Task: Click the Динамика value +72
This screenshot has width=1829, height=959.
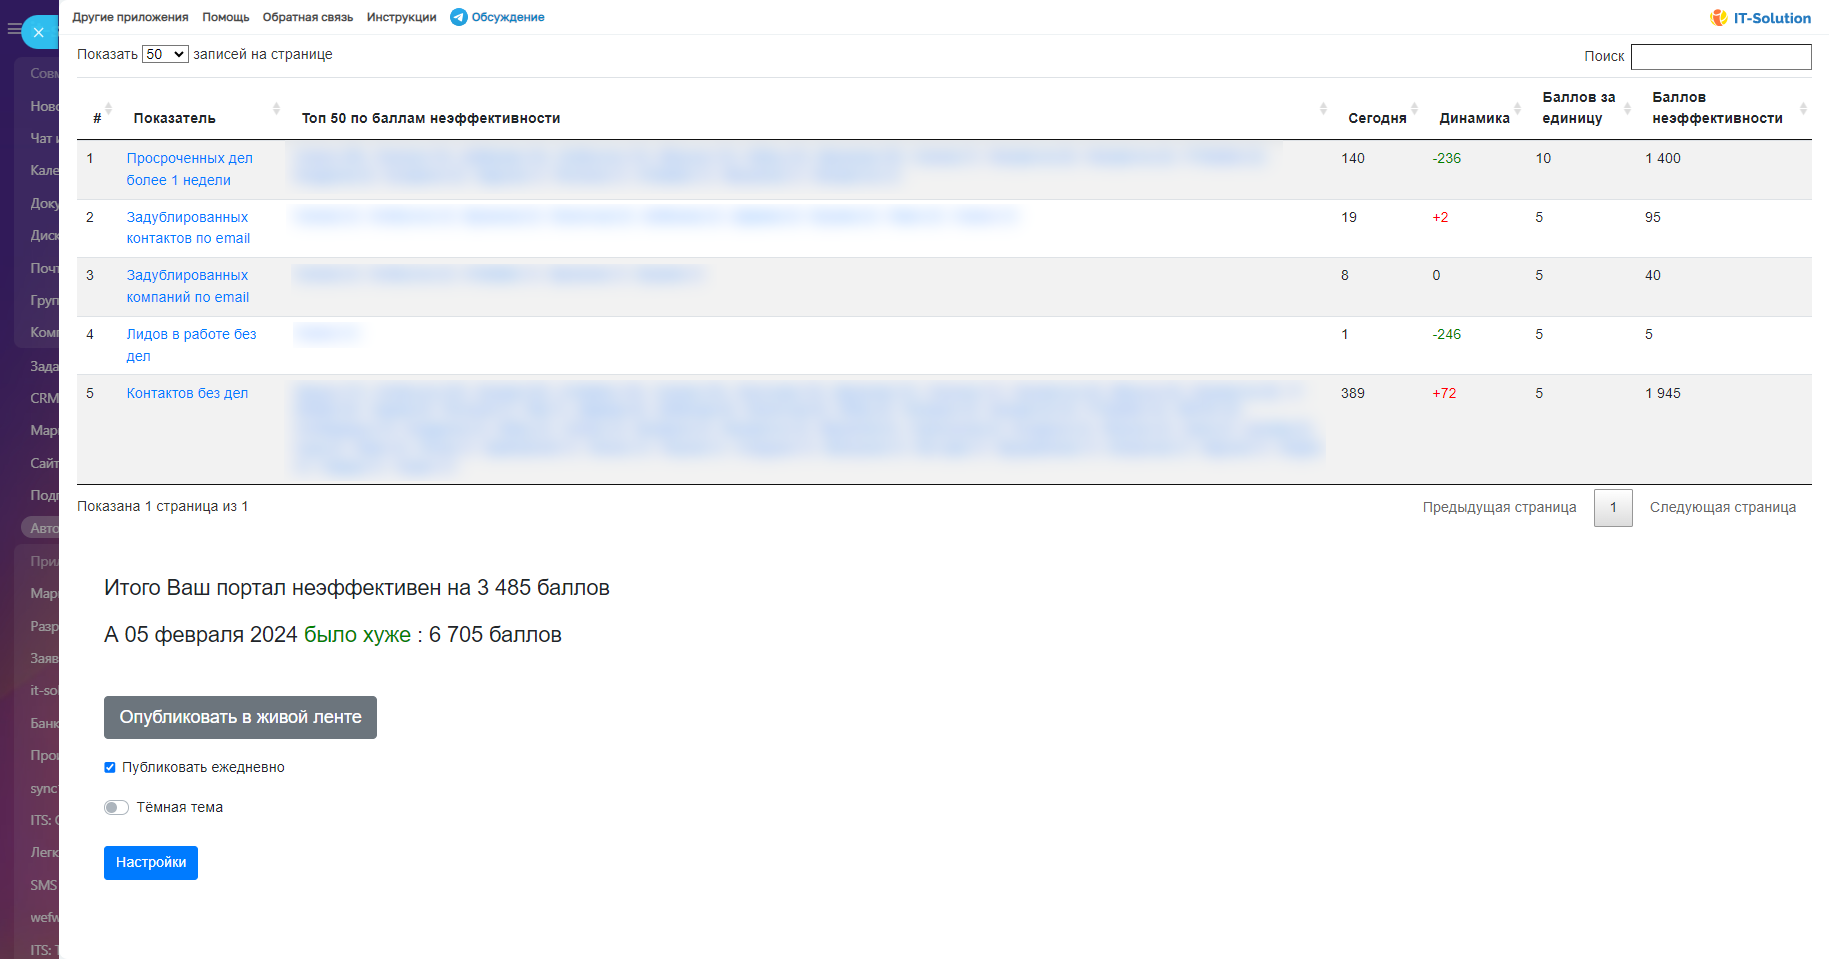Action: pos(1444,393)
